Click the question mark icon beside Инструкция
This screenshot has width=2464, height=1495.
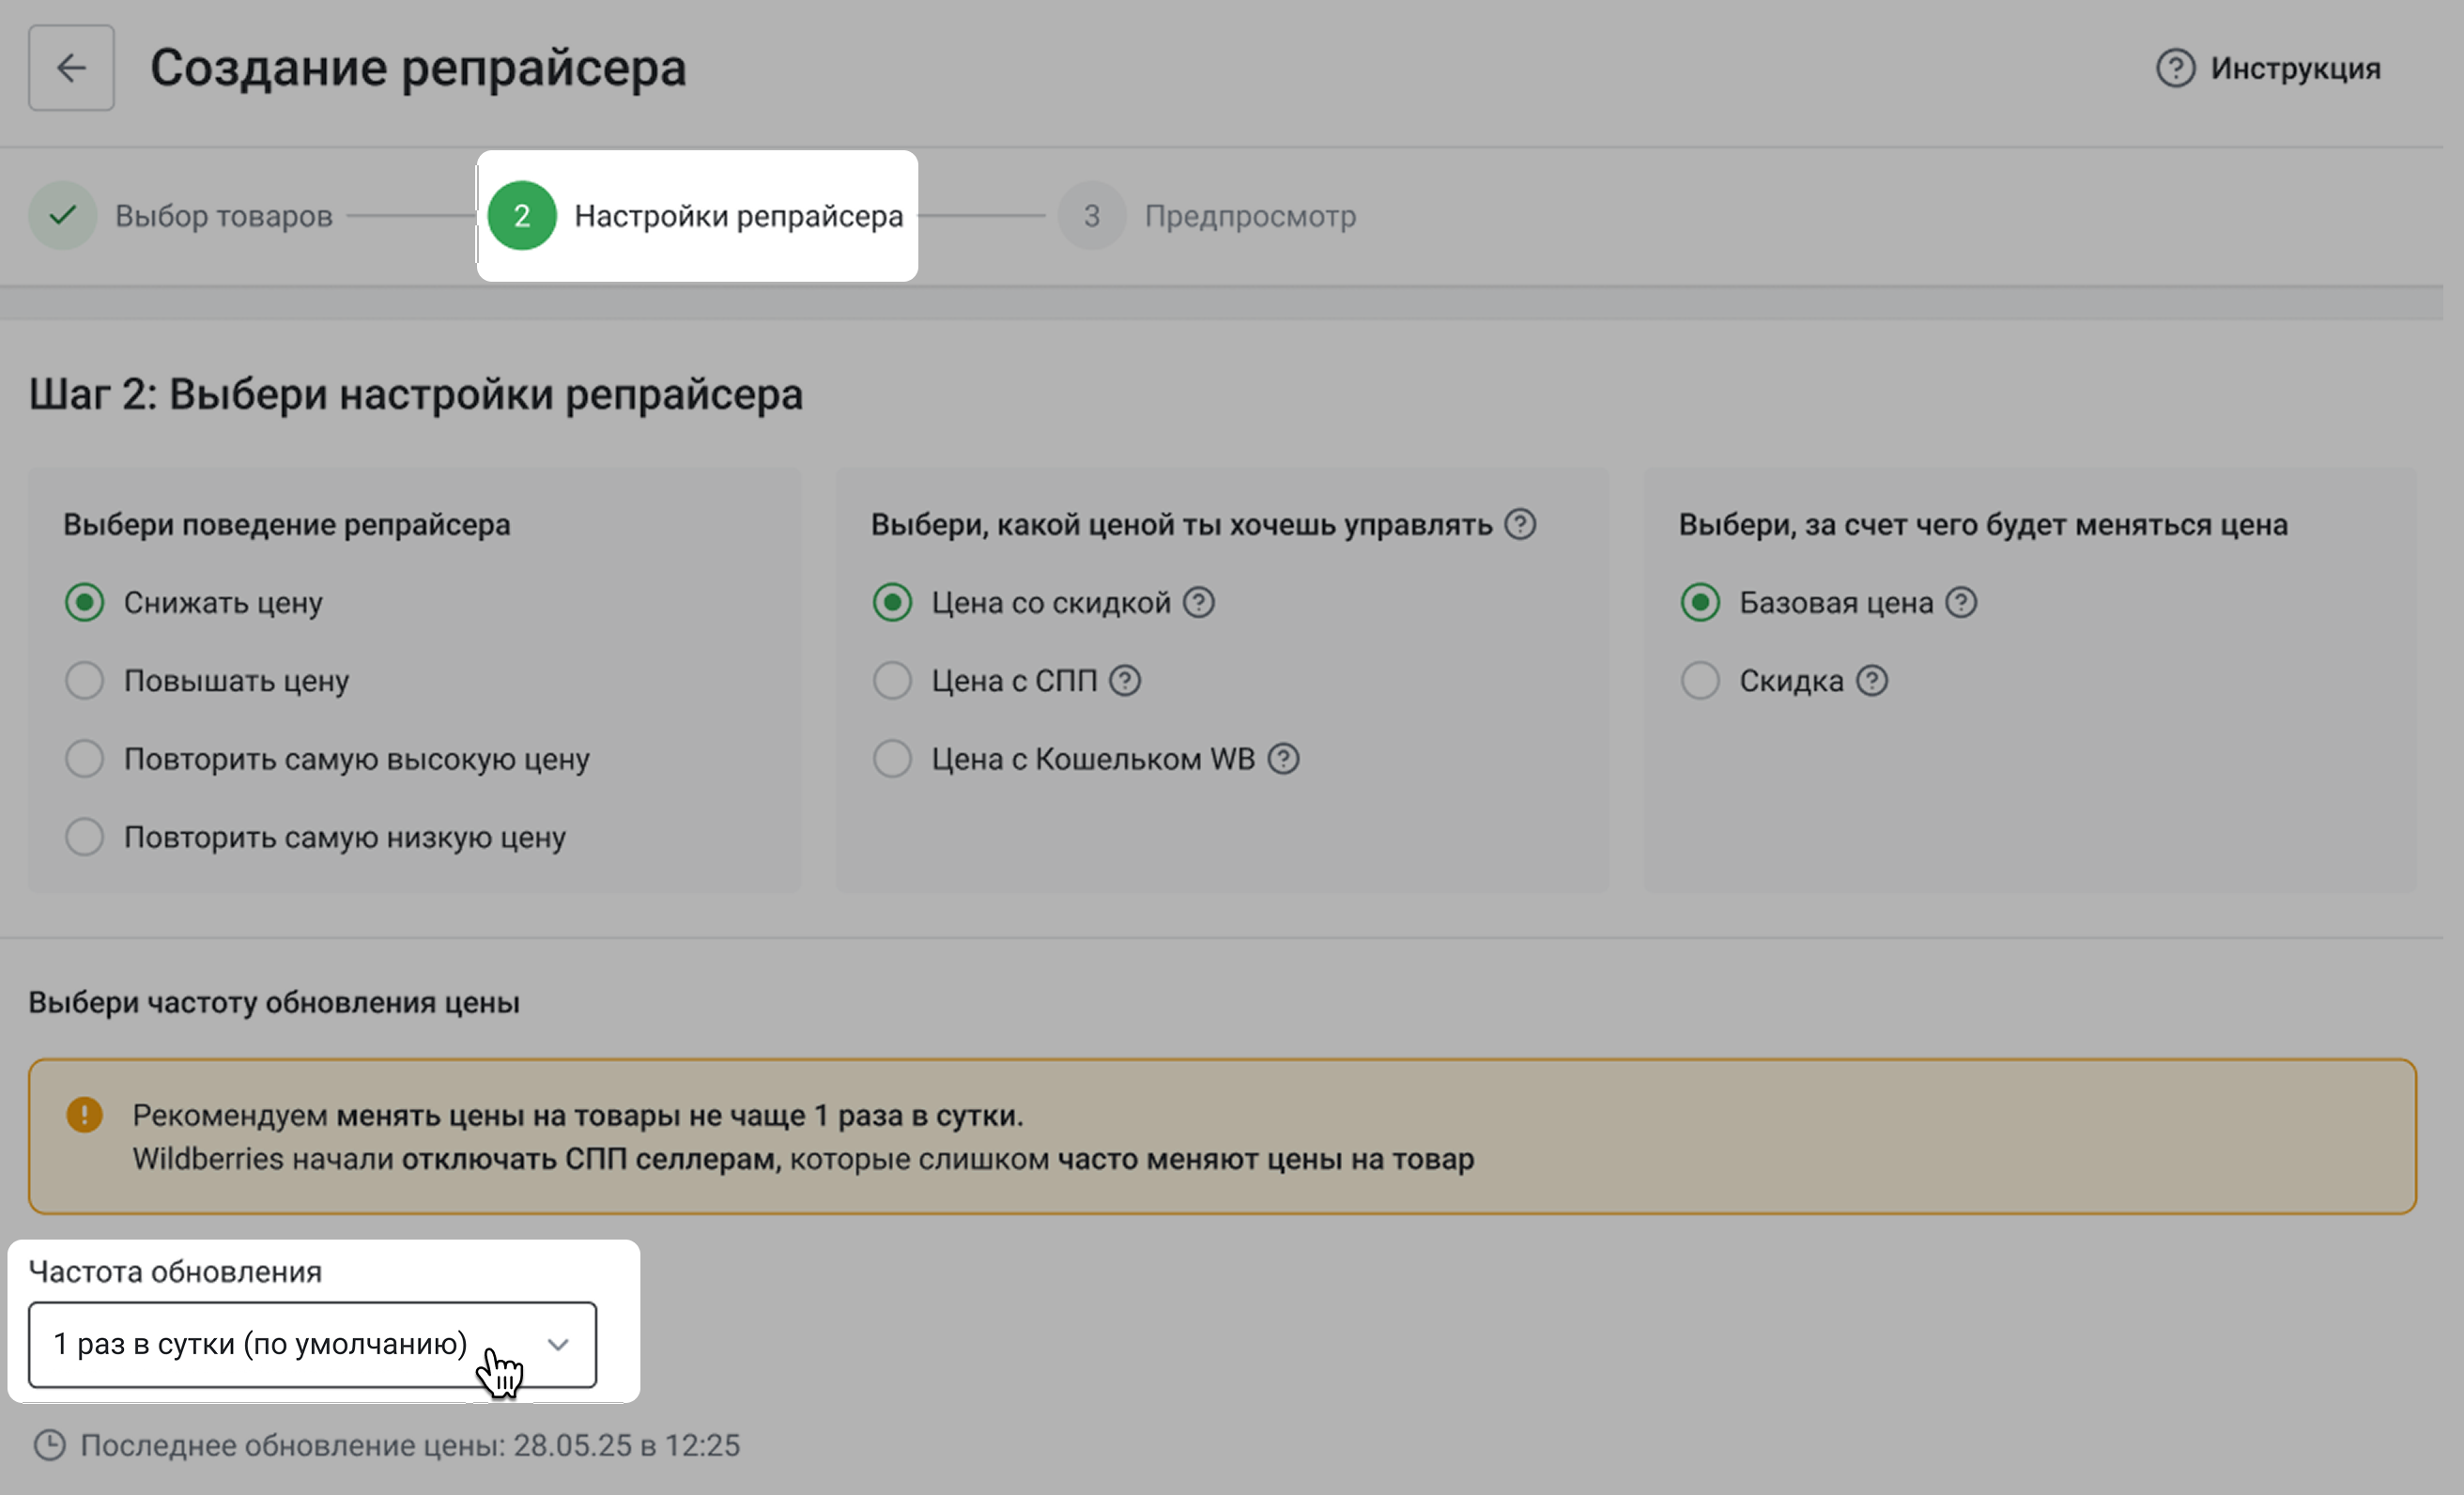coord(2175,68)
